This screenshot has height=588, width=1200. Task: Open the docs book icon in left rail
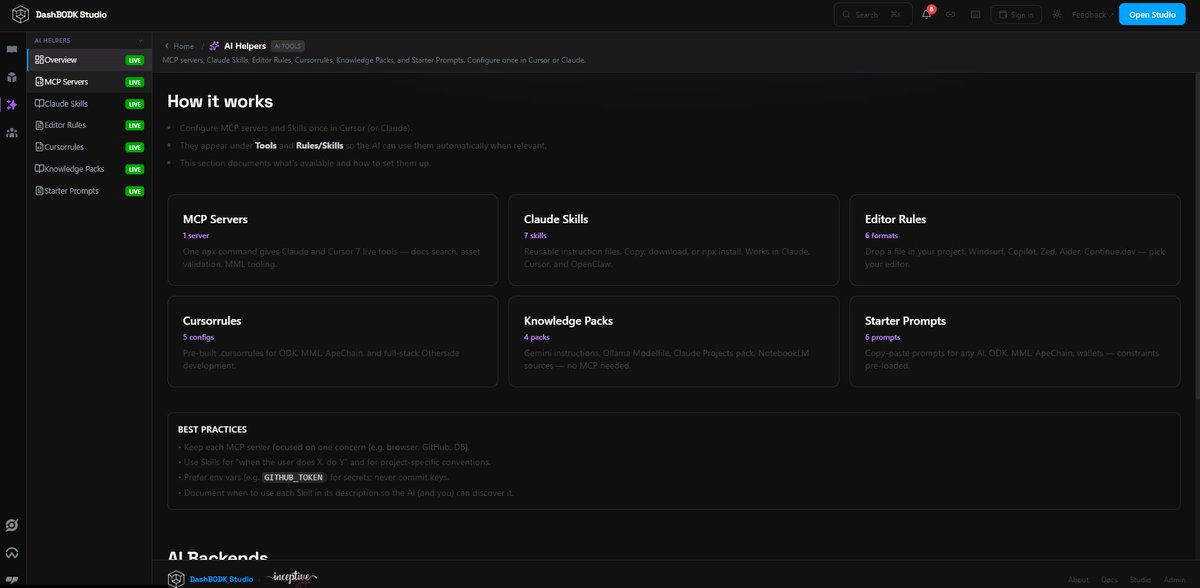coord(12,49)
